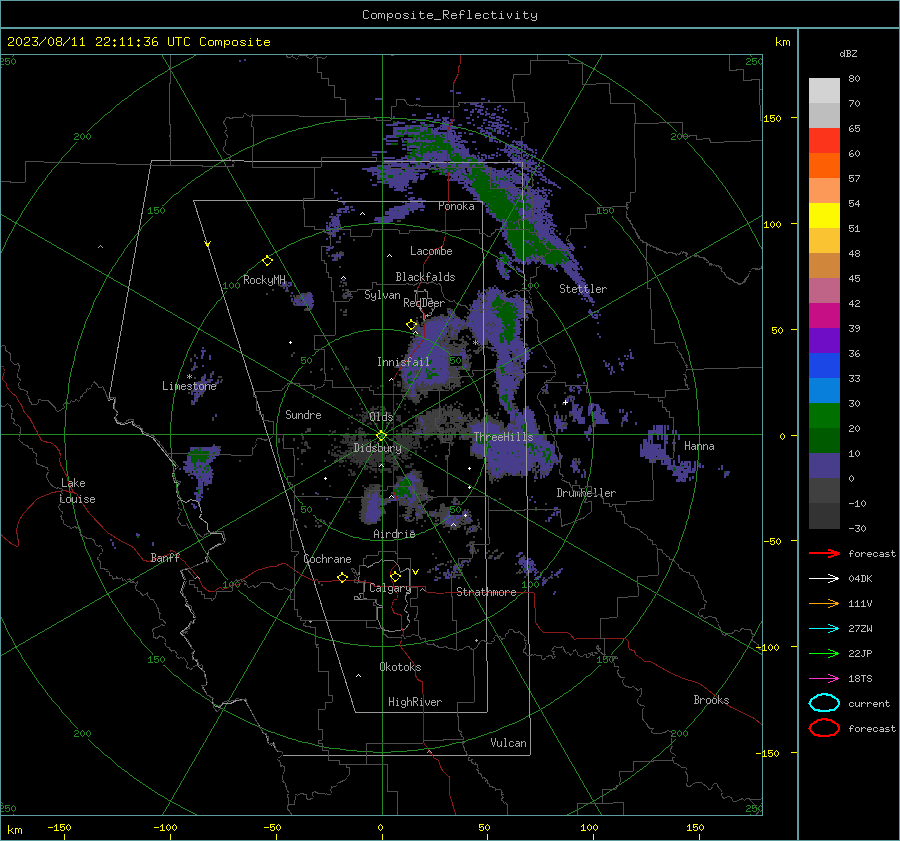Select the bright green swatch above the 20 label
The width and height of the screenshot is (900, 841).
(824, 415)
